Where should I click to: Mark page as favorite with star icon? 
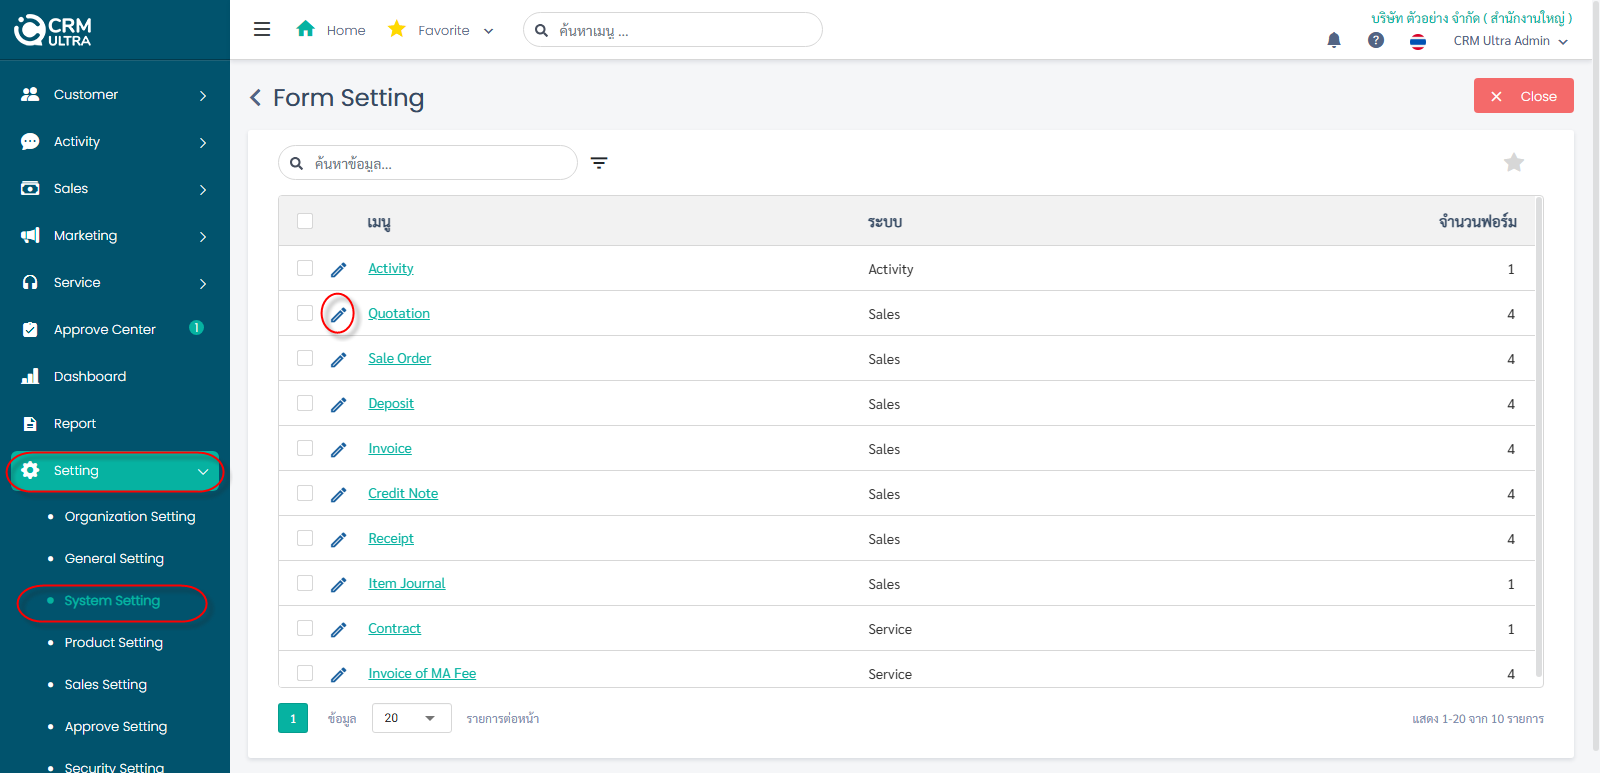(x=1513, y=162)
